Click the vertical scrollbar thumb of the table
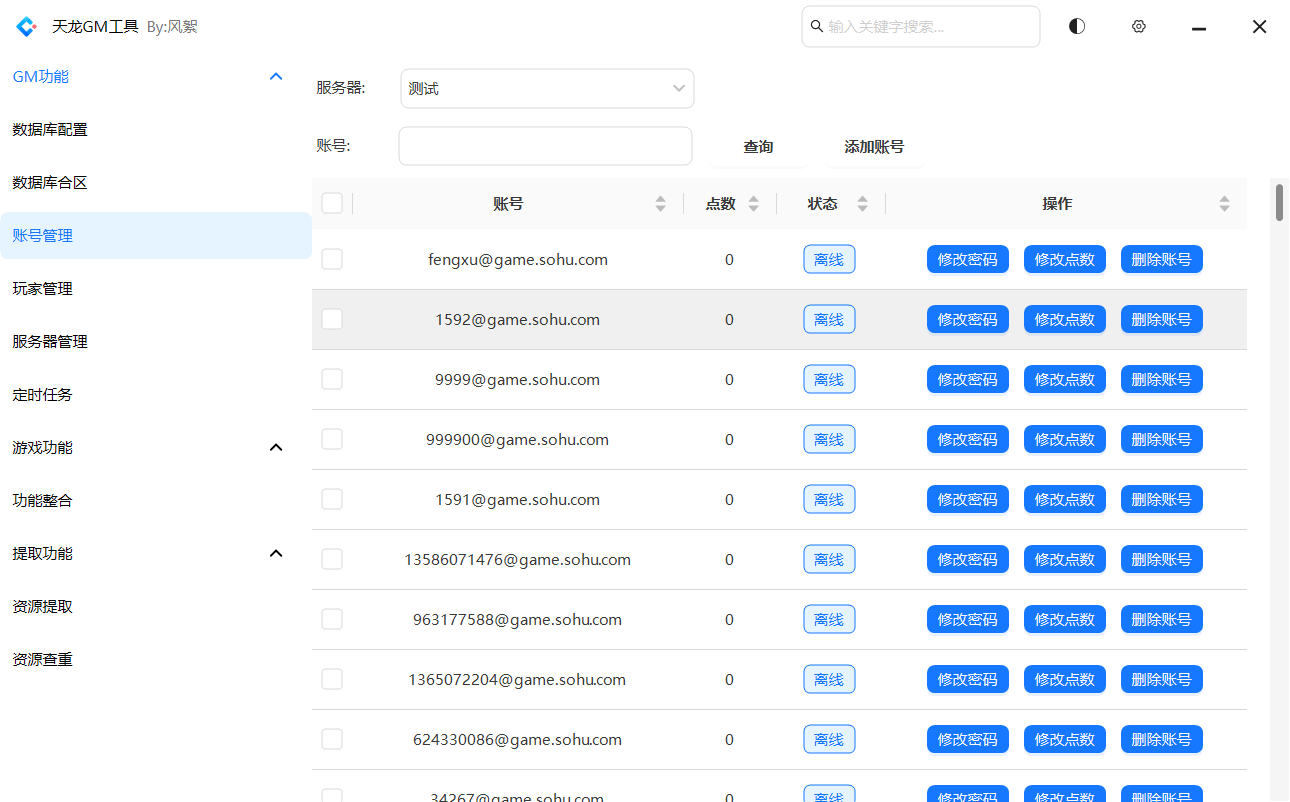Image resolution: width=1290 pixels, height=802 pixels. (1279, 201)
